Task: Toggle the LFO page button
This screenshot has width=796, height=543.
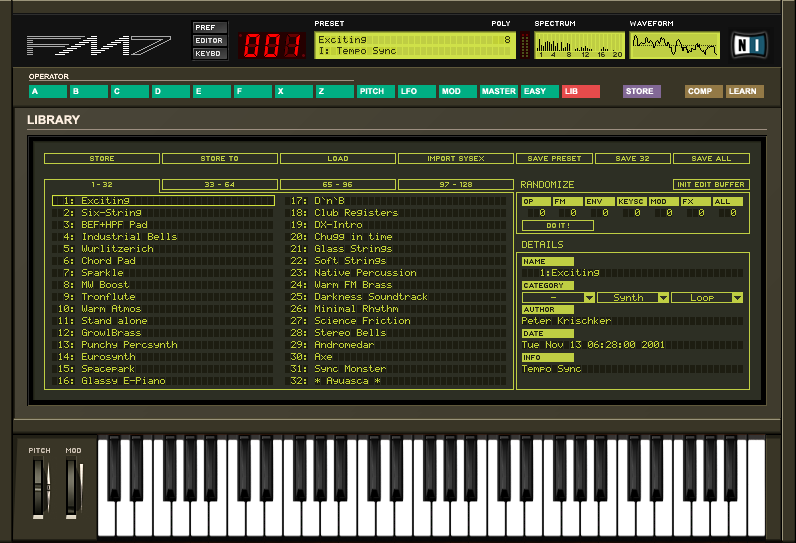Action: (417, 91)
